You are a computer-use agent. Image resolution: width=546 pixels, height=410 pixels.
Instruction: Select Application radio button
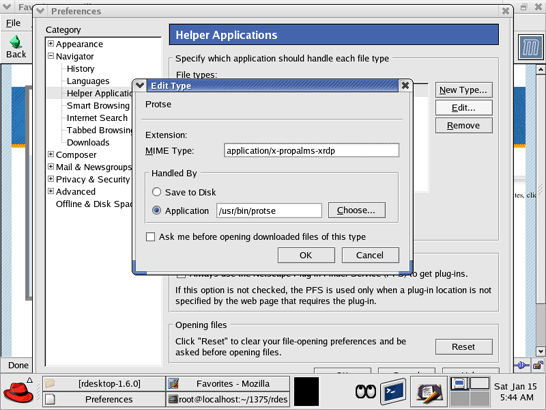point(157,210)
